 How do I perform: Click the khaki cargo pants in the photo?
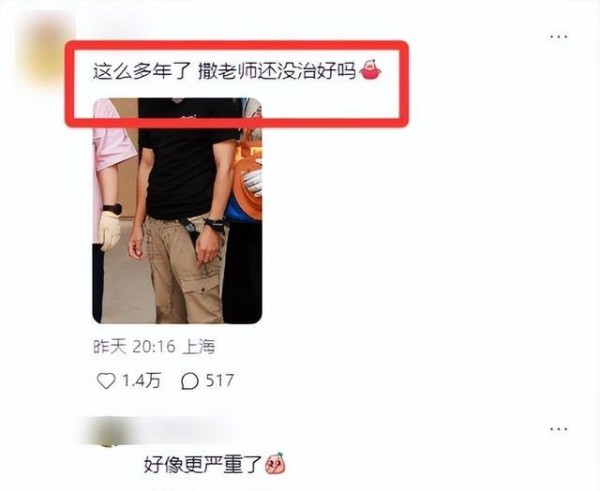pos(186,270)
